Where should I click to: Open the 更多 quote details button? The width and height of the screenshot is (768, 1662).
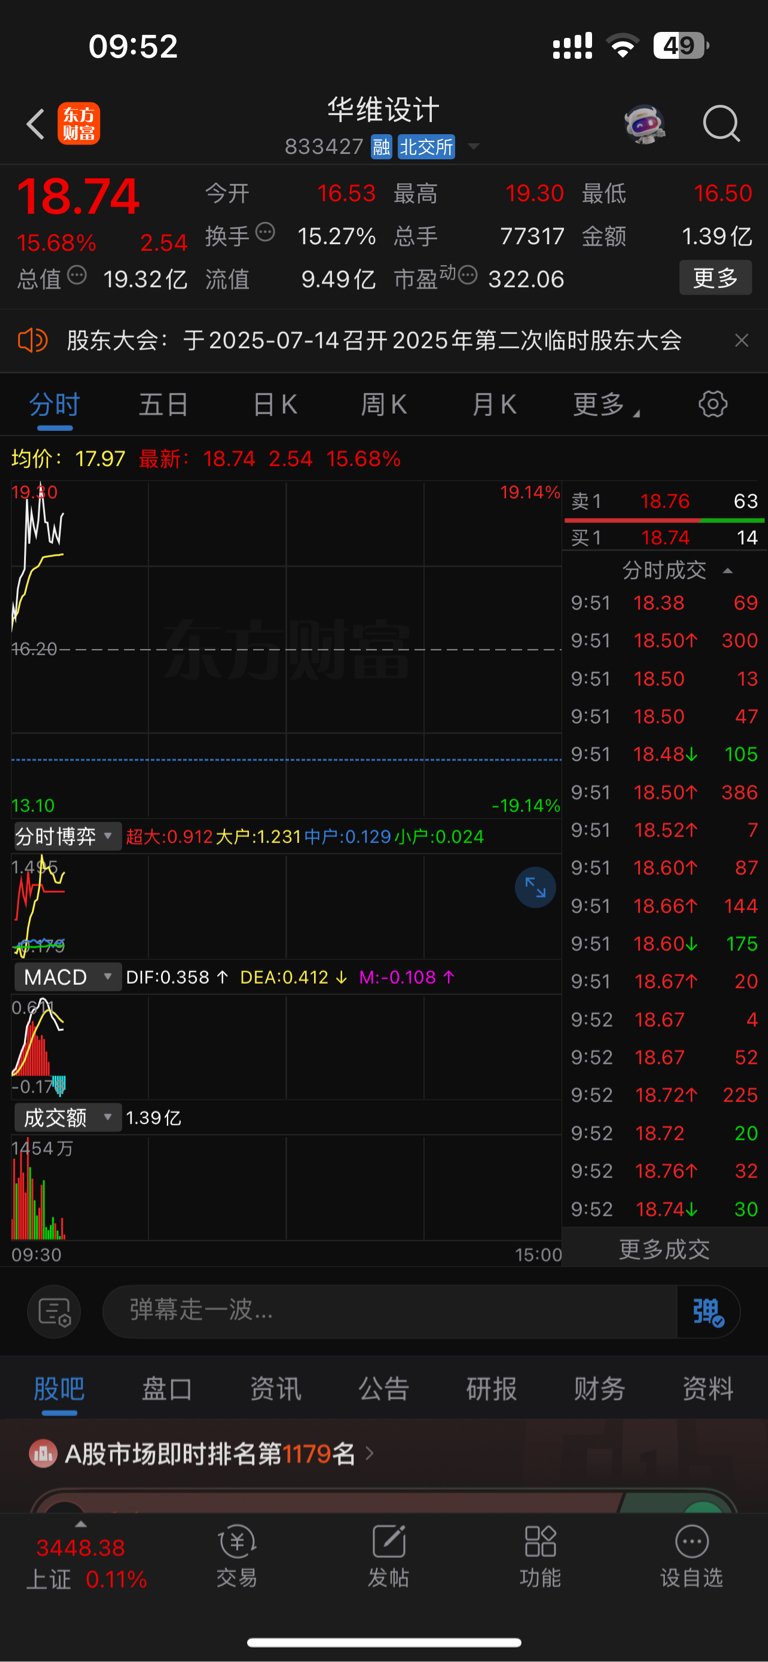(x=715, y=278)
